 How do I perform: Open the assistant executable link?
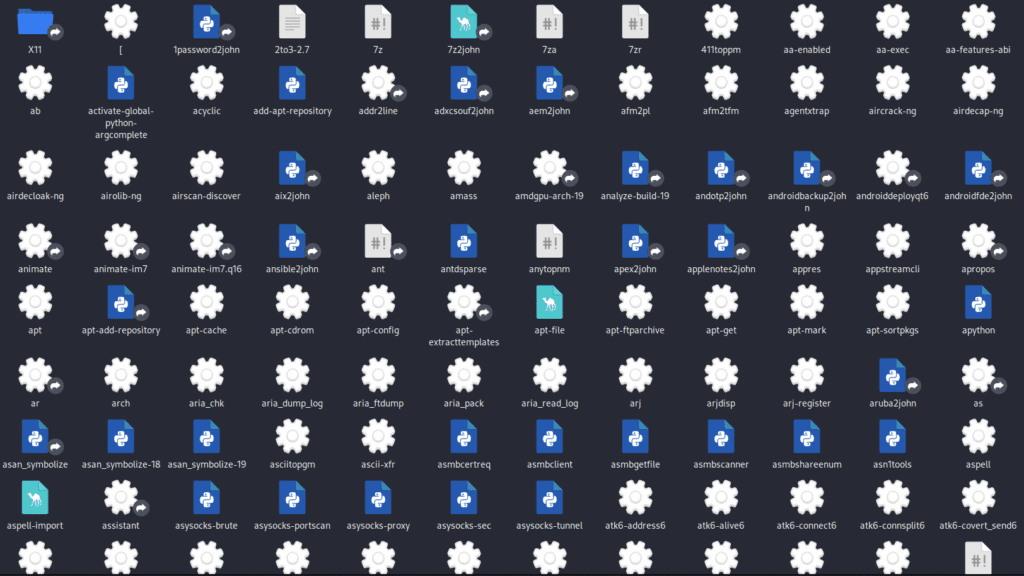(x=121, y=497)
